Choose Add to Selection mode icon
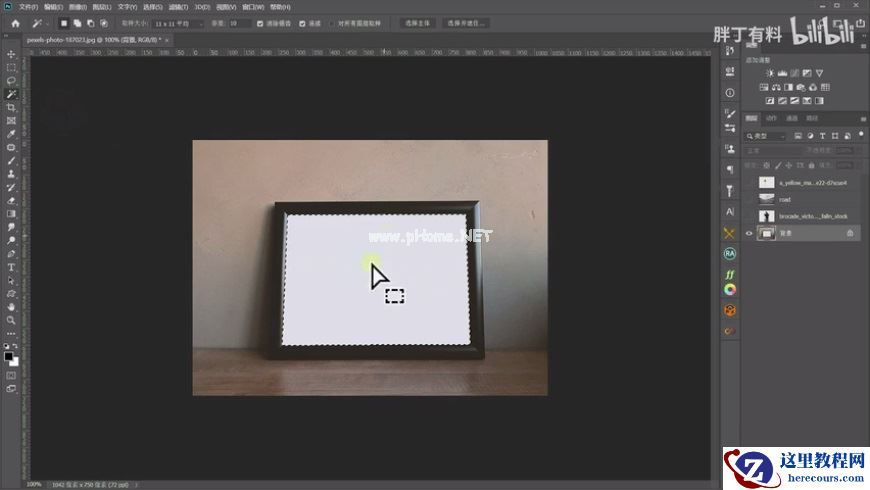The height and width of the screenshot is (490, 870). tap(77, 23)
